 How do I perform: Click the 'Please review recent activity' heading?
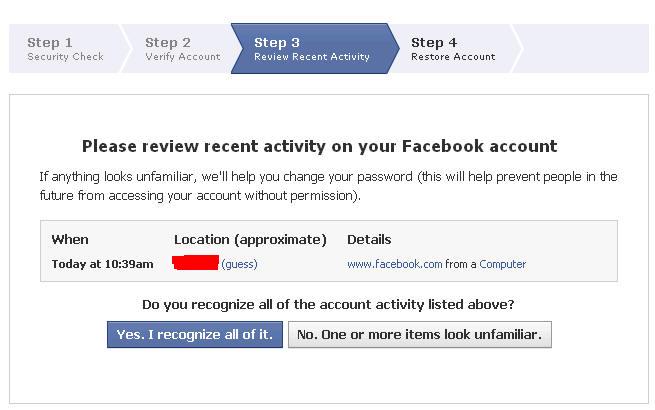click(320, 146)
